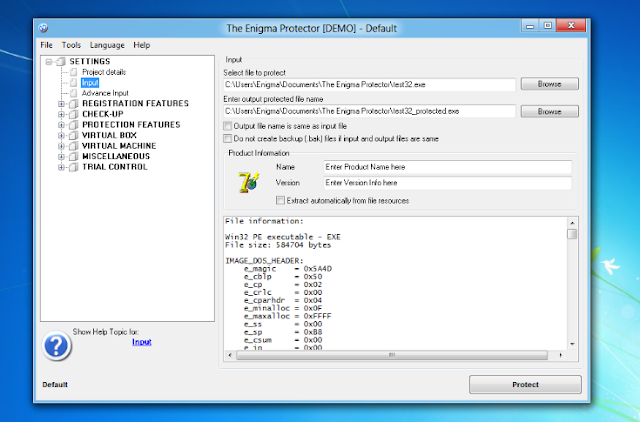Viewport: 640px width, 422px height.
Task: Click the page icon beside Project details
Action: coord(73,72)
